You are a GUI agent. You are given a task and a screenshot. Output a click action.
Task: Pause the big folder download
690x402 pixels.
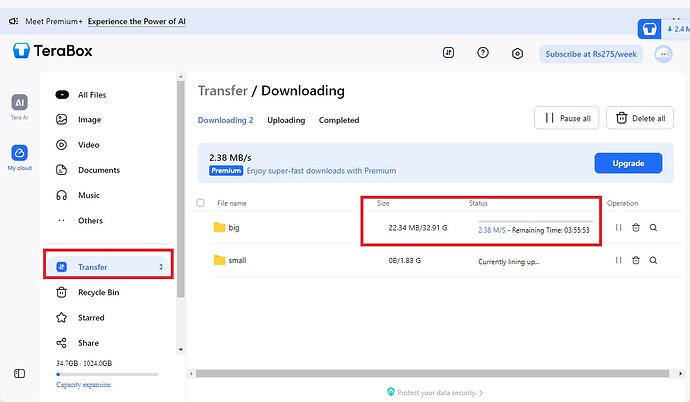[619, 228]
